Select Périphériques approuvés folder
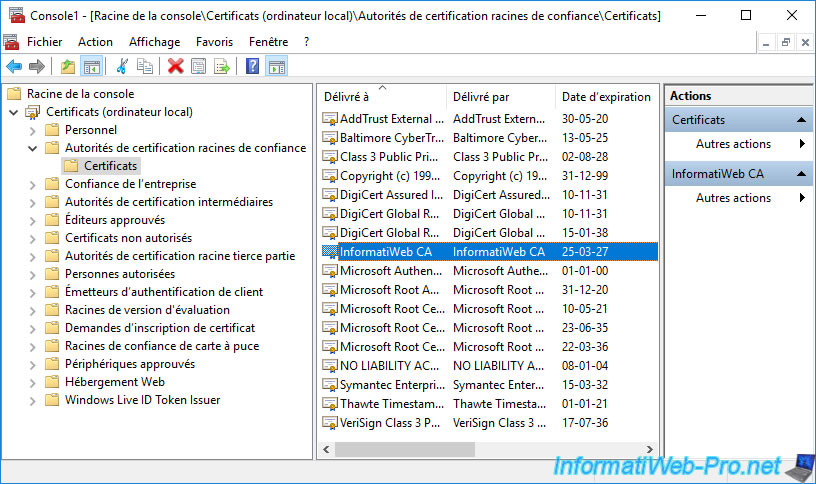816x484 pixels. 130,364
